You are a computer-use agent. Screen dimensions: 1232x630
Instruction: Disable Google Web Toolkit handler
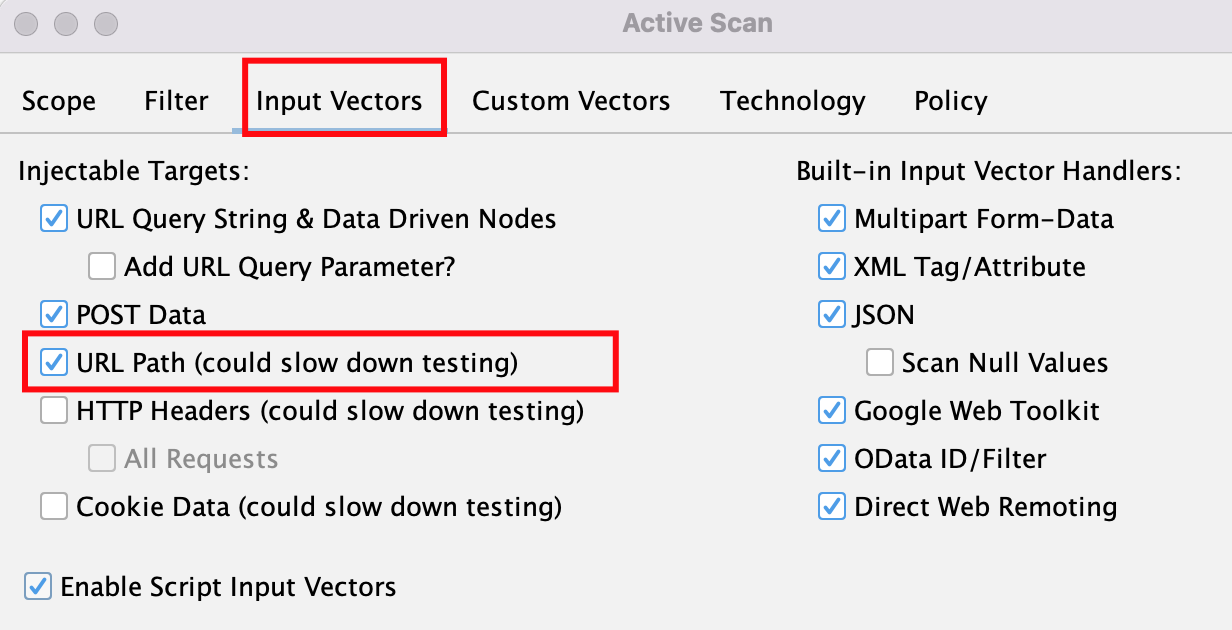click(832, 411)
